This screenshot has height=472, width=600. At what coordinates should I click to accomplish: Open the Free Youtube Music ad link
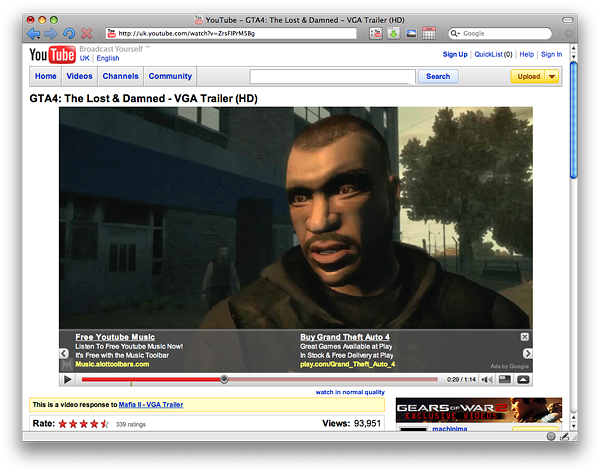(115, 337)
